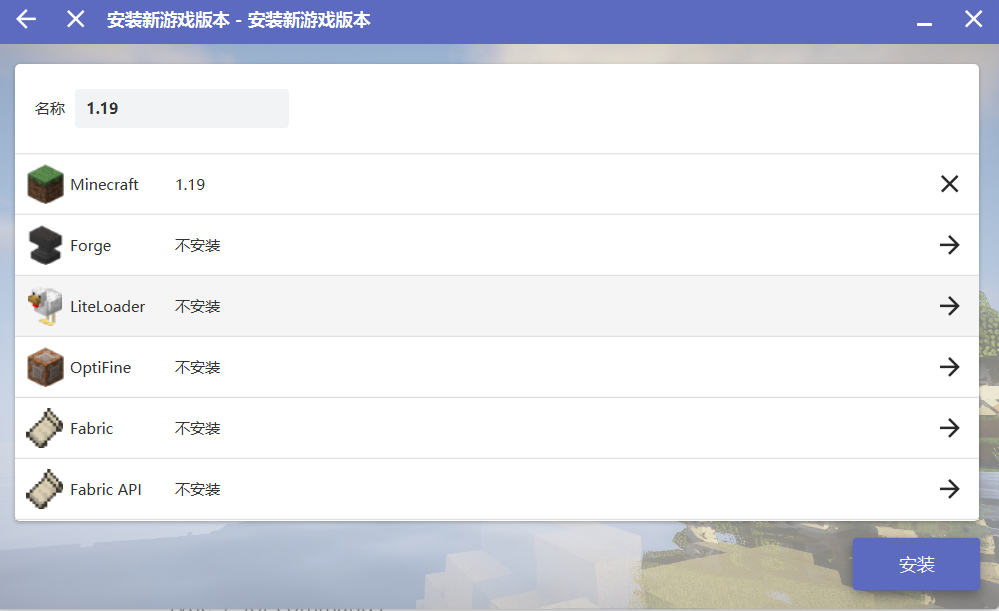Click the Forge anvil icon
The image size is (999, 611).
(x=45, y=245)
